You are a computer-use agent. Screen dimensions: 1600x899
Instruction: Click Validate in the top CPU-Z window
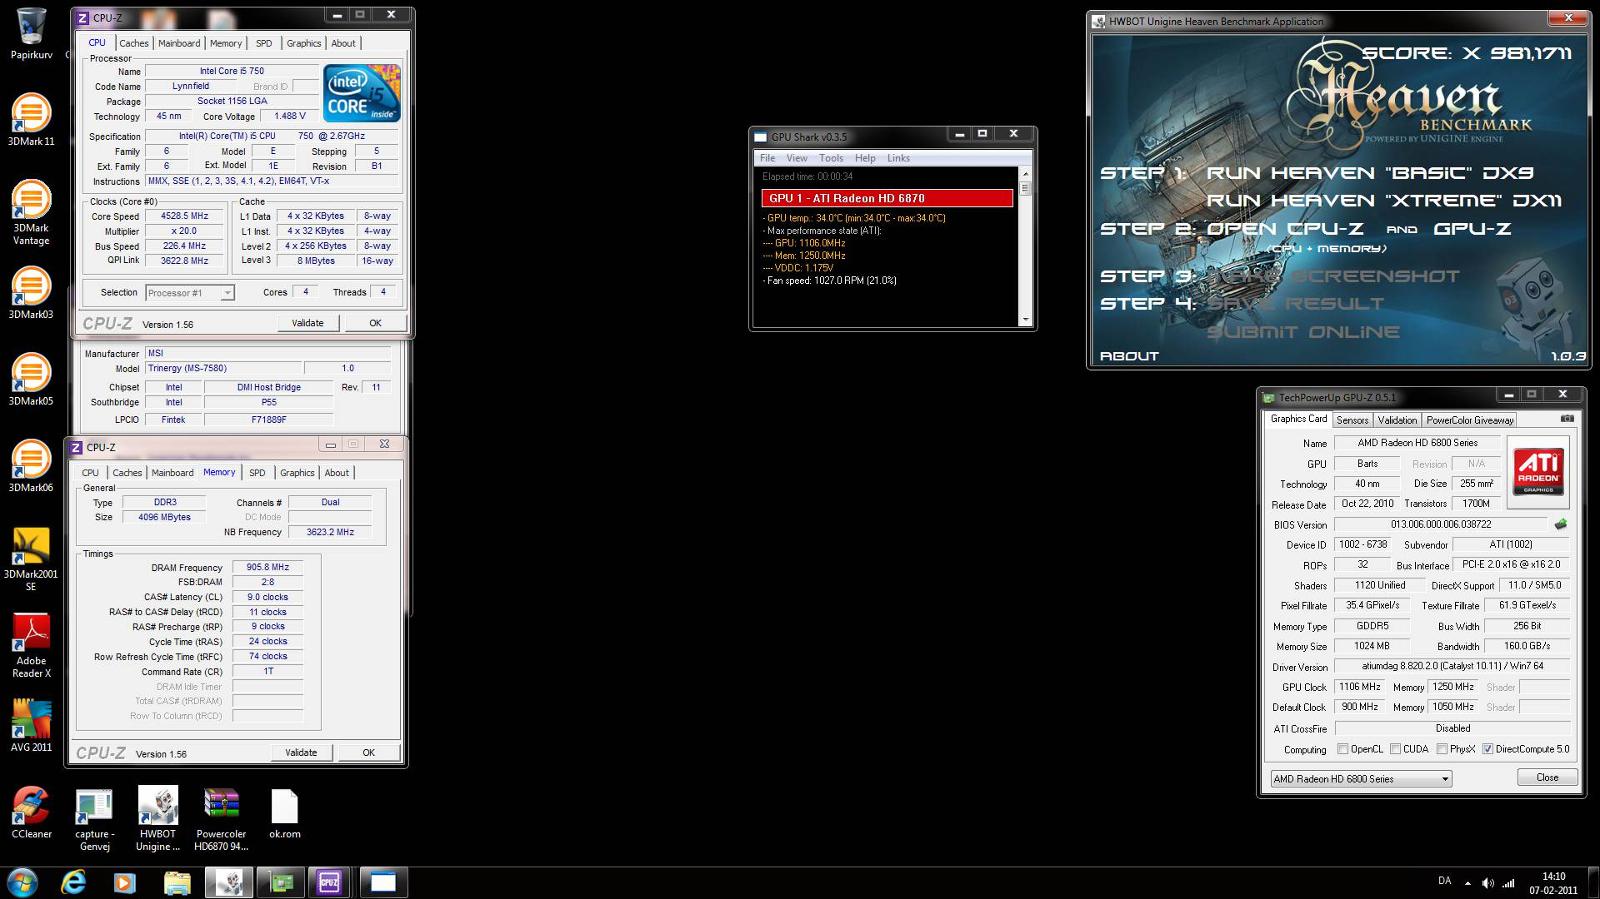307,323
